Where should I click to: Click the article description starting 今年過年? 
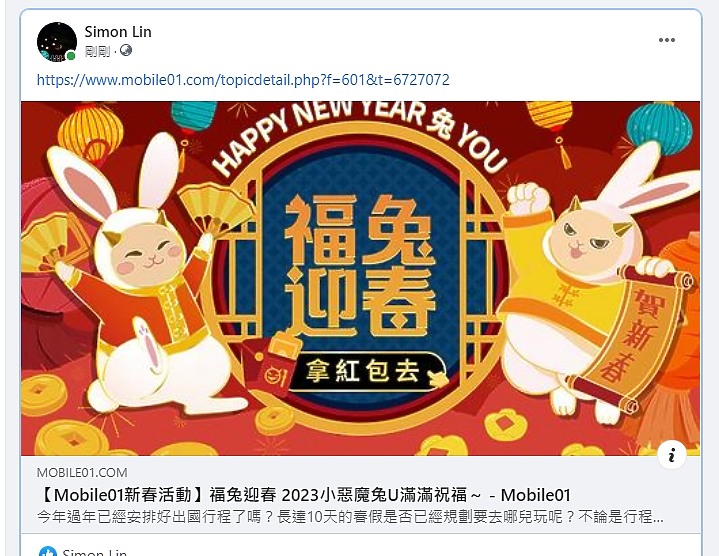[x=350, y=517]
